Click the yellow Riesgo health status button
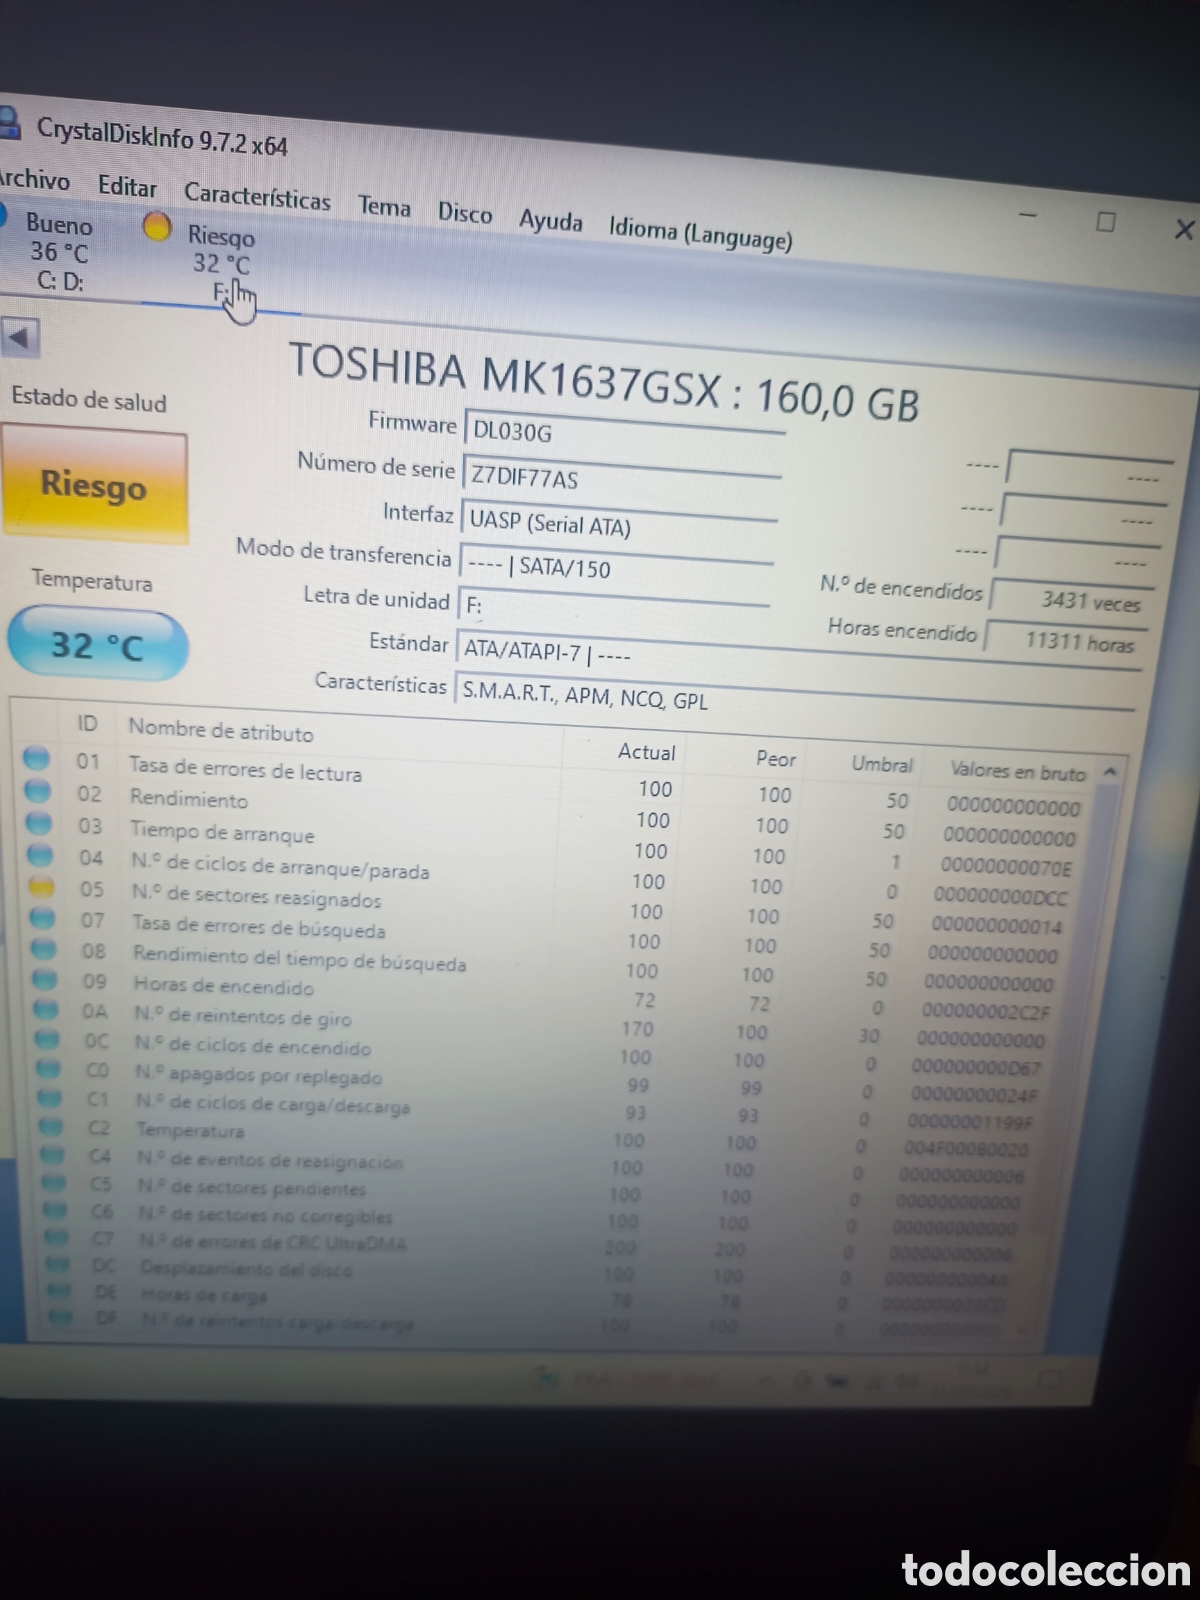 [94, 485]
